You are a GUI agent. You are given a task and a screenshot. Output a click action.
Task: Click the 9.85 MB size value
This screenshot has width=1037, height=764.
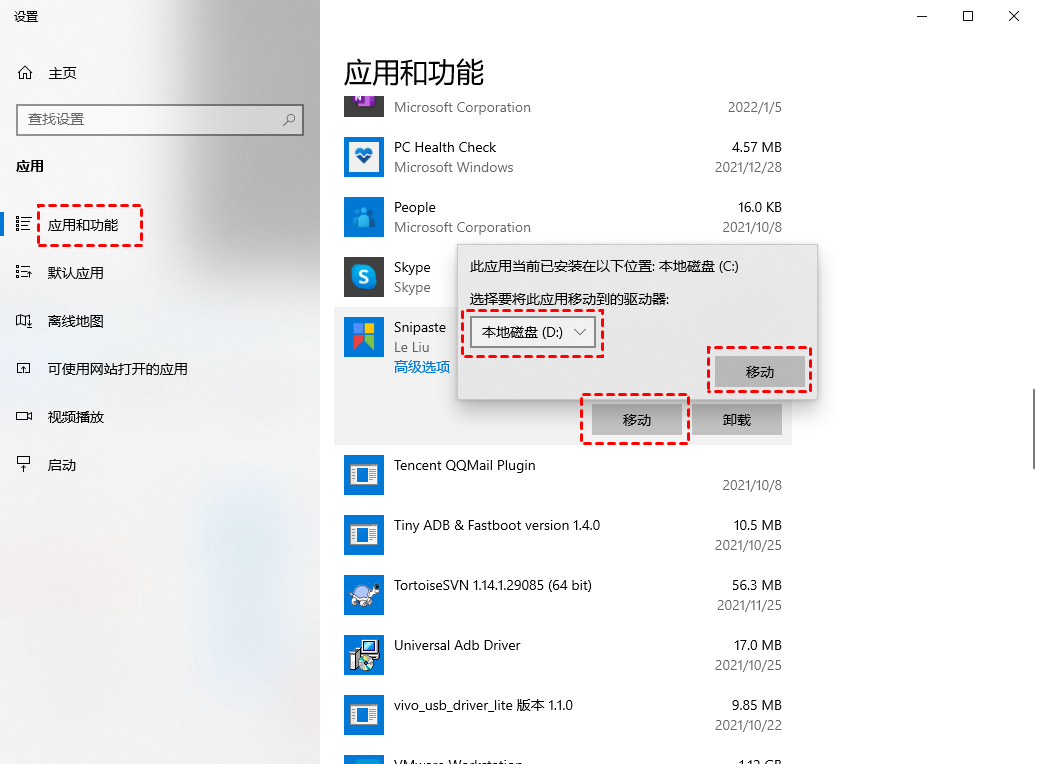pyautogui.click(x=757, y=705)
